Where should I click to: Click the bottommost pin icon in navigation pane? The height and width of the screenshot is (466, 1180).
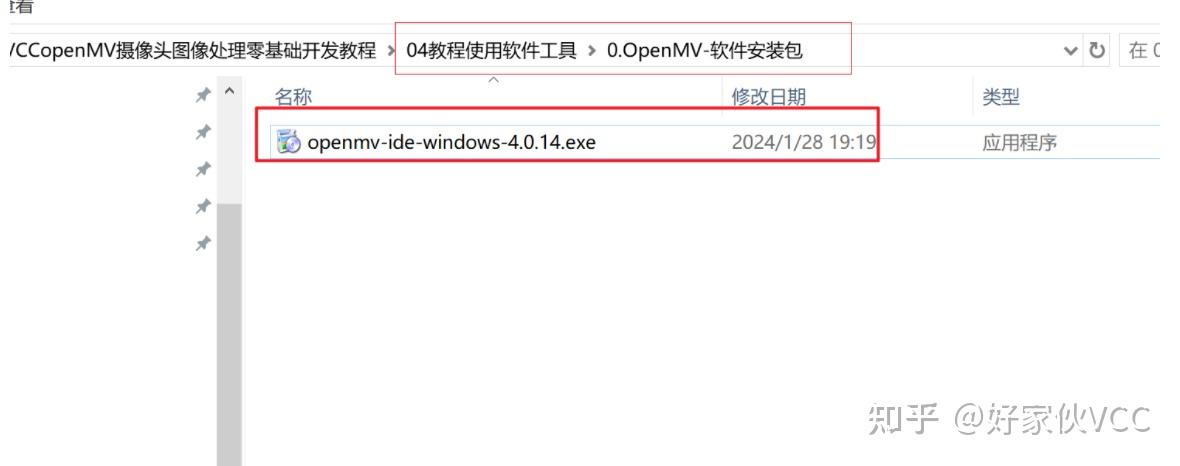[202, 244]
